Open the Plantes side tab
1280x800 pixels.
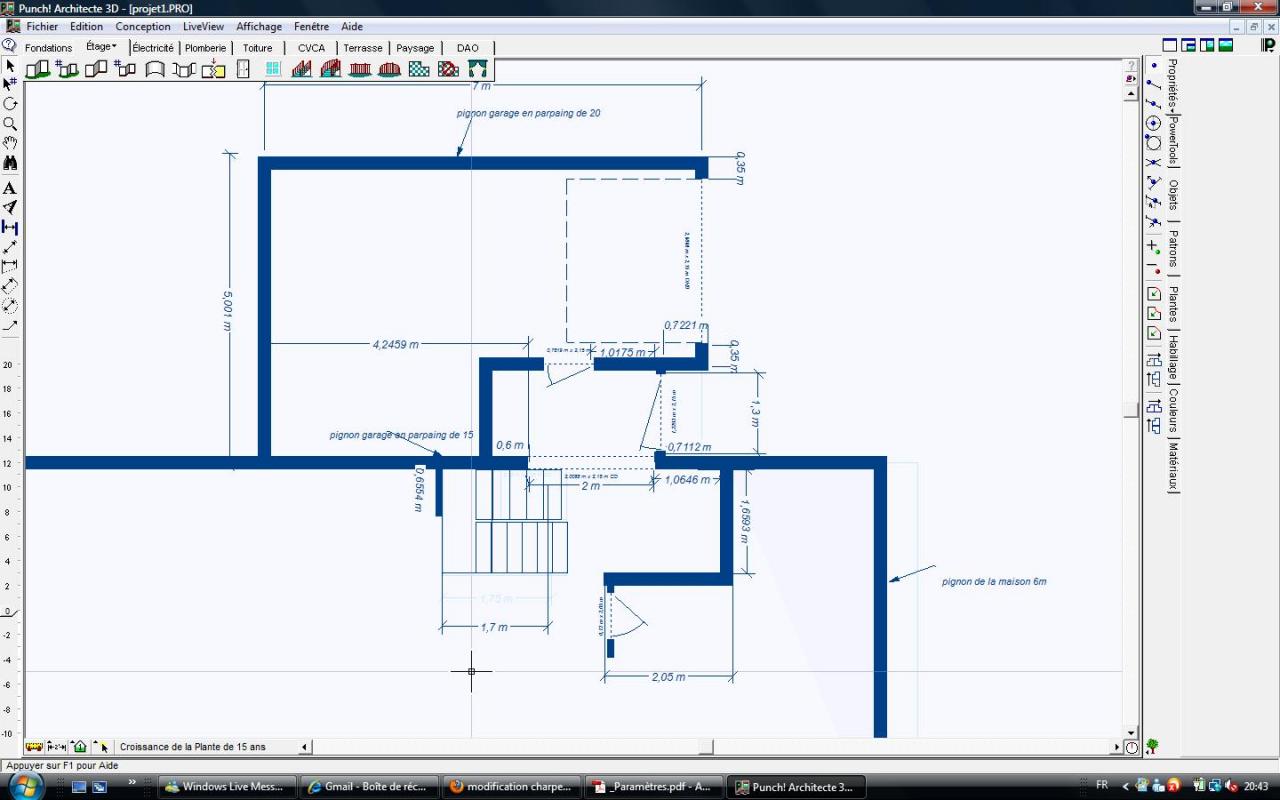pos(1173,303)
